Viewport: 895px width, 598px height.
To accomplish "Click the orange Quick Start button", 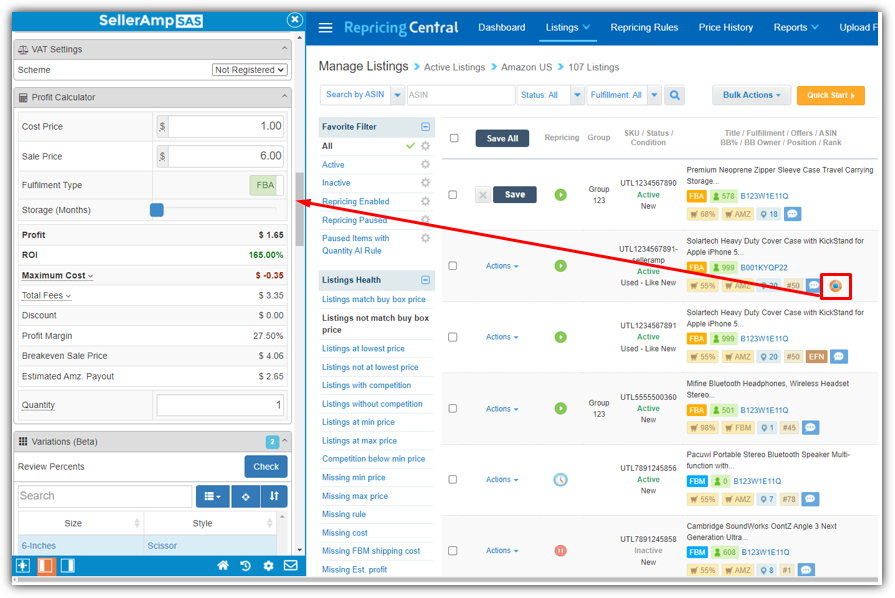I will pos(831,95).
